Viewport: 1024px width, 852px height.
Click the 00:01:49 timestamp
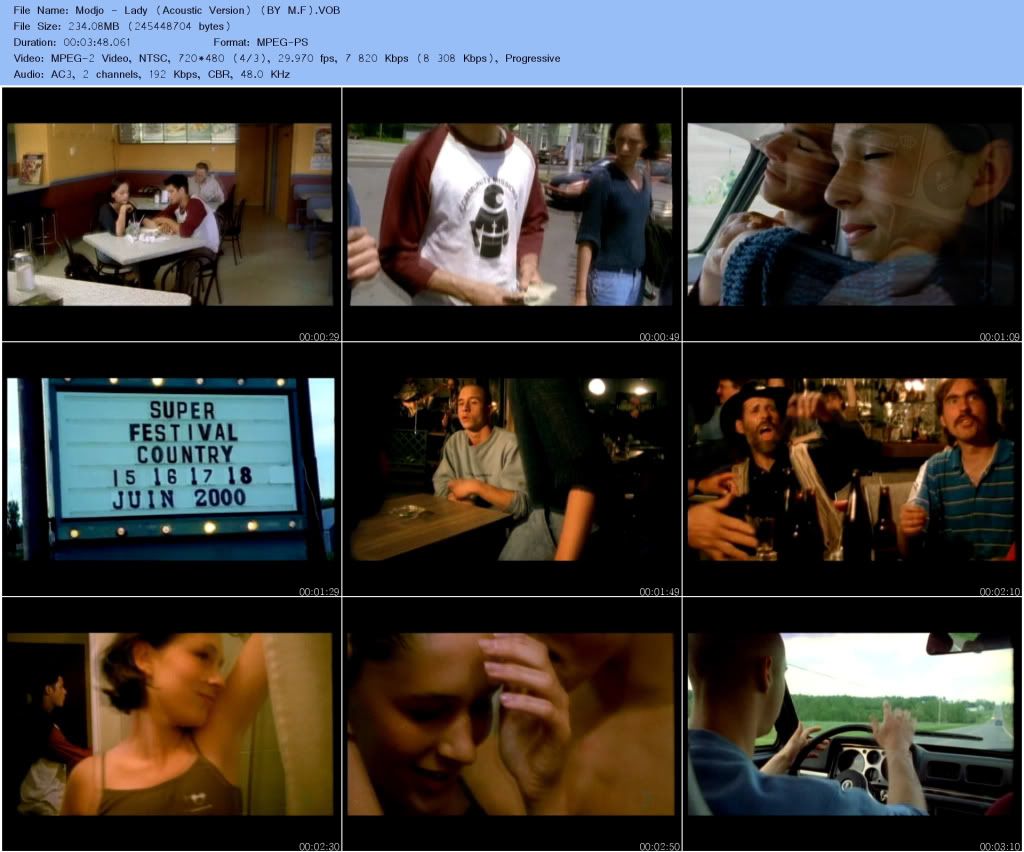click(659, 592)
